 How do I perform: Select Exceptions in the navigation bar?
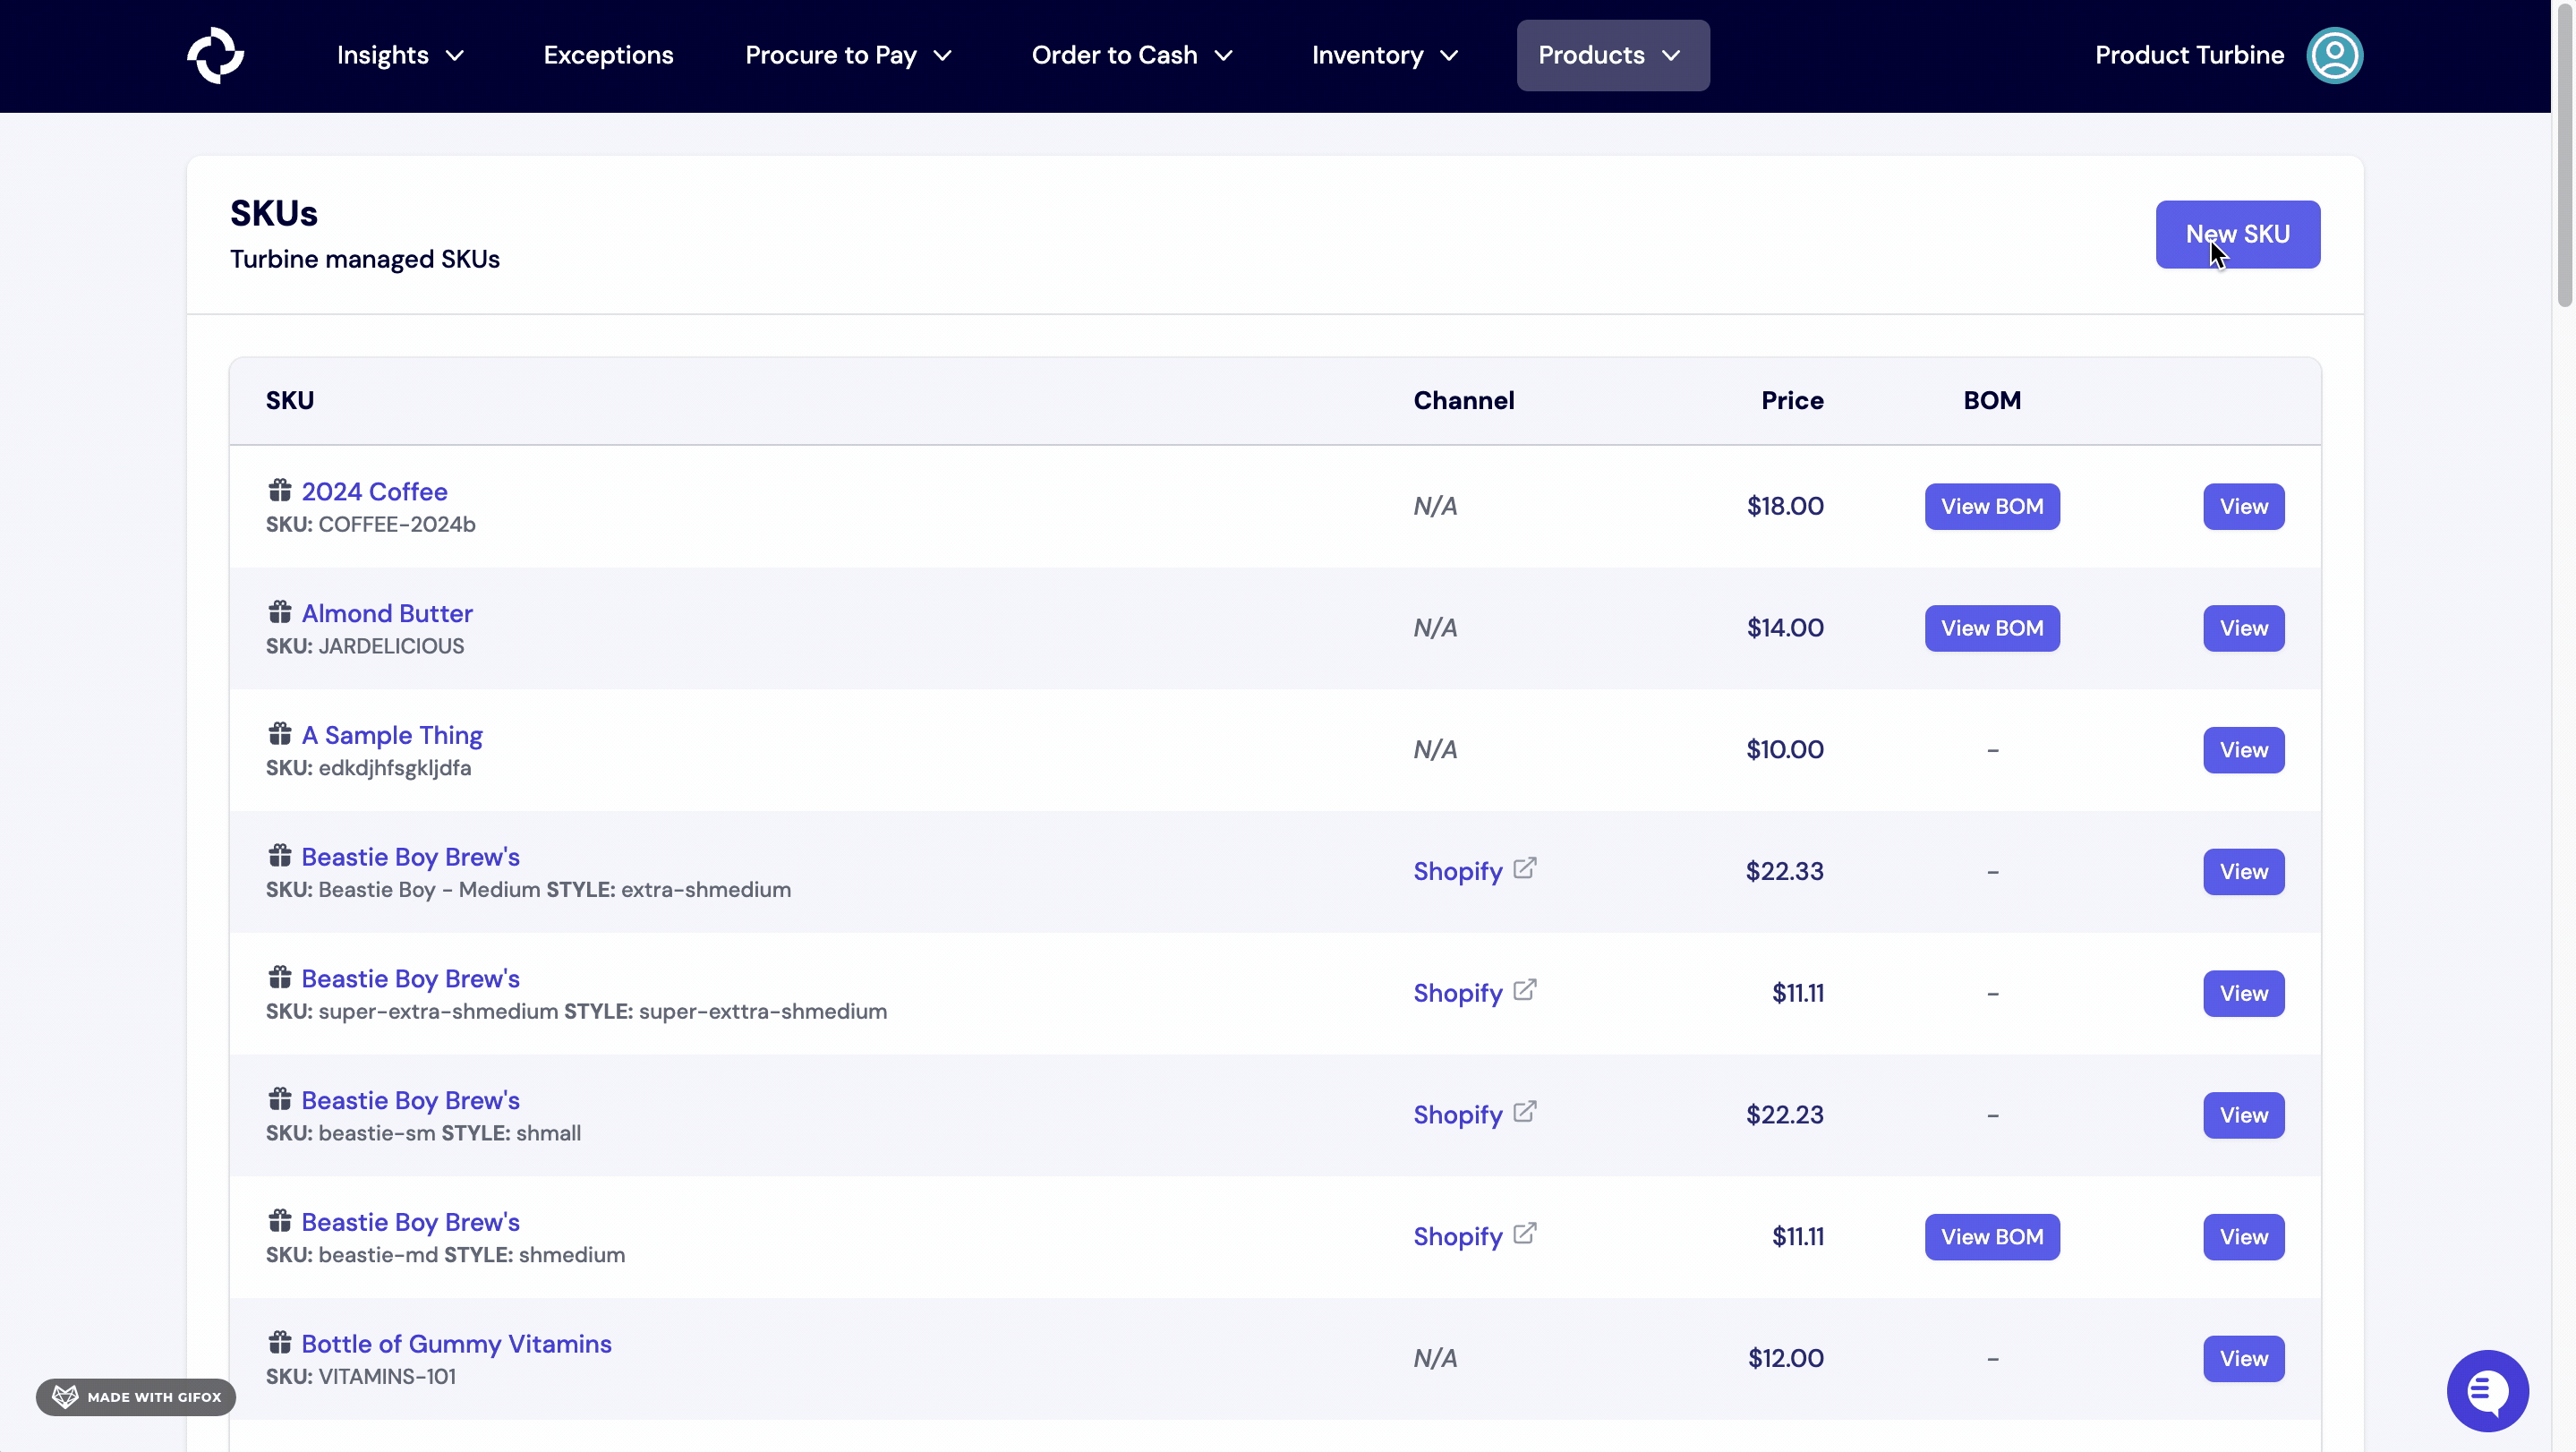pos(608,55)
